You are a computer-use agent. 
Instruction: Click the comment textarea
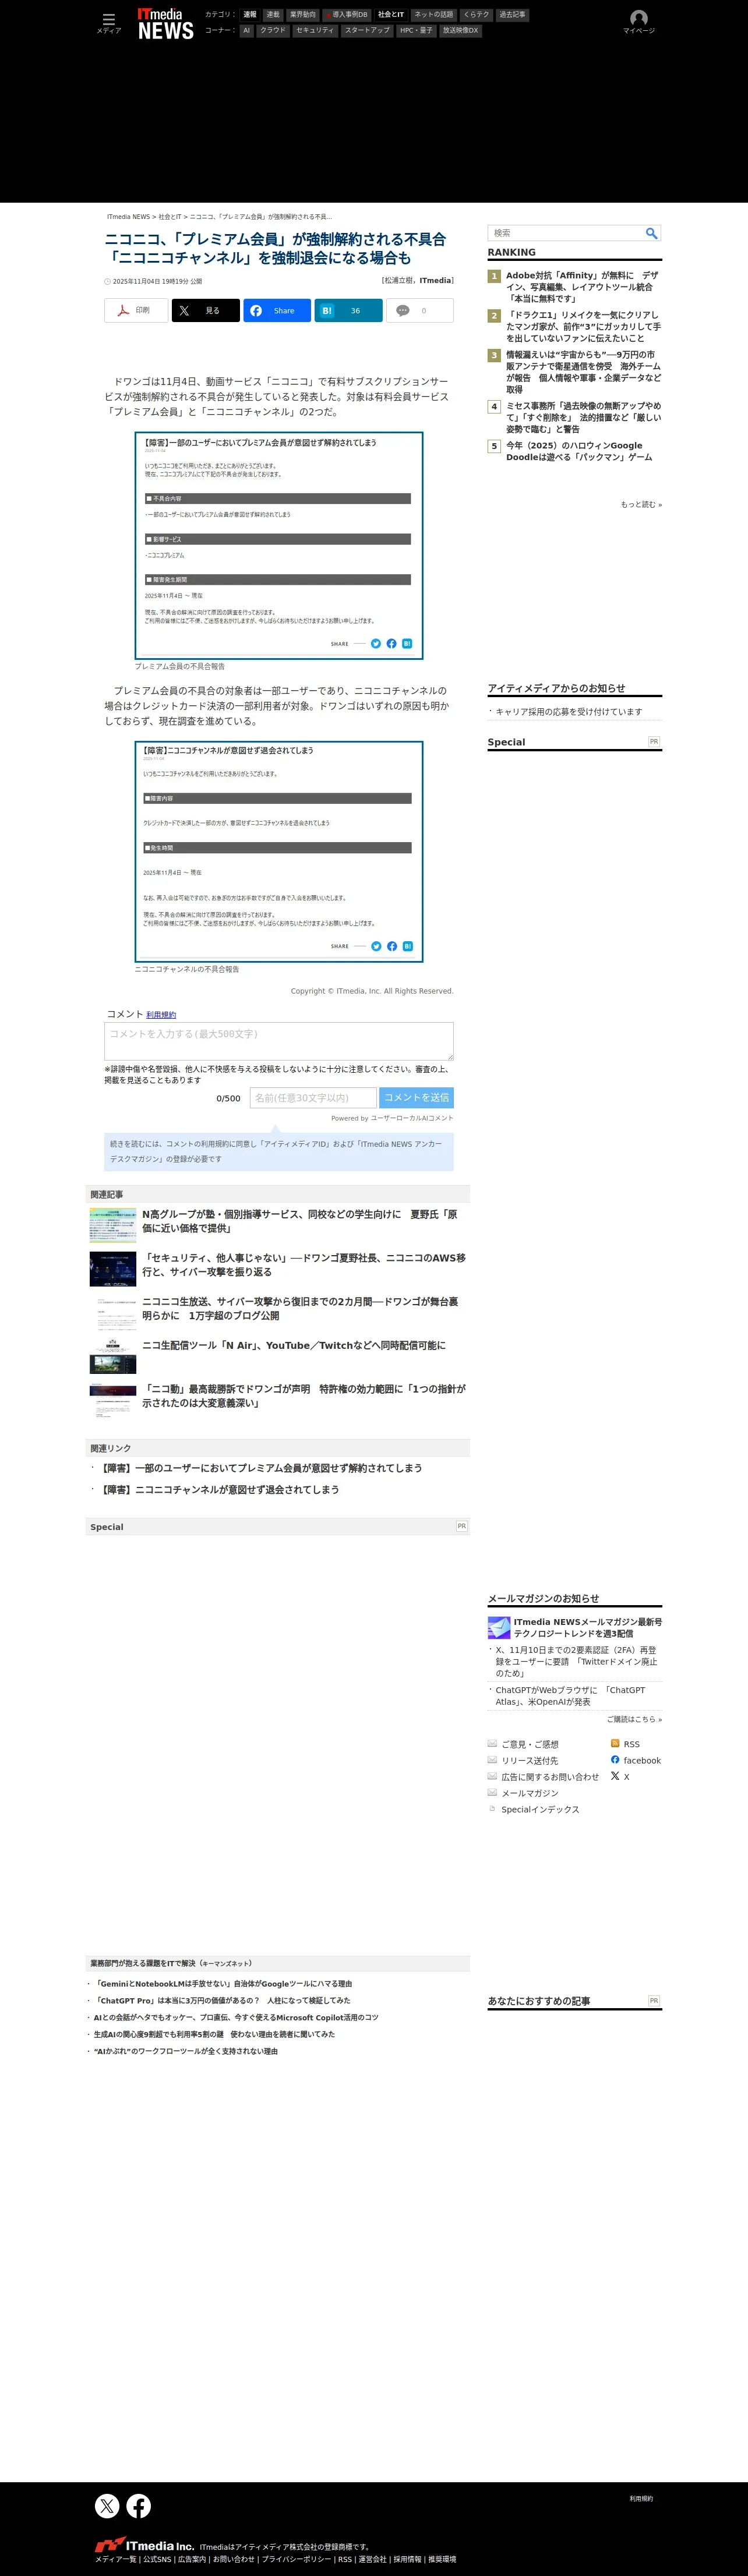coord(279,1041)
